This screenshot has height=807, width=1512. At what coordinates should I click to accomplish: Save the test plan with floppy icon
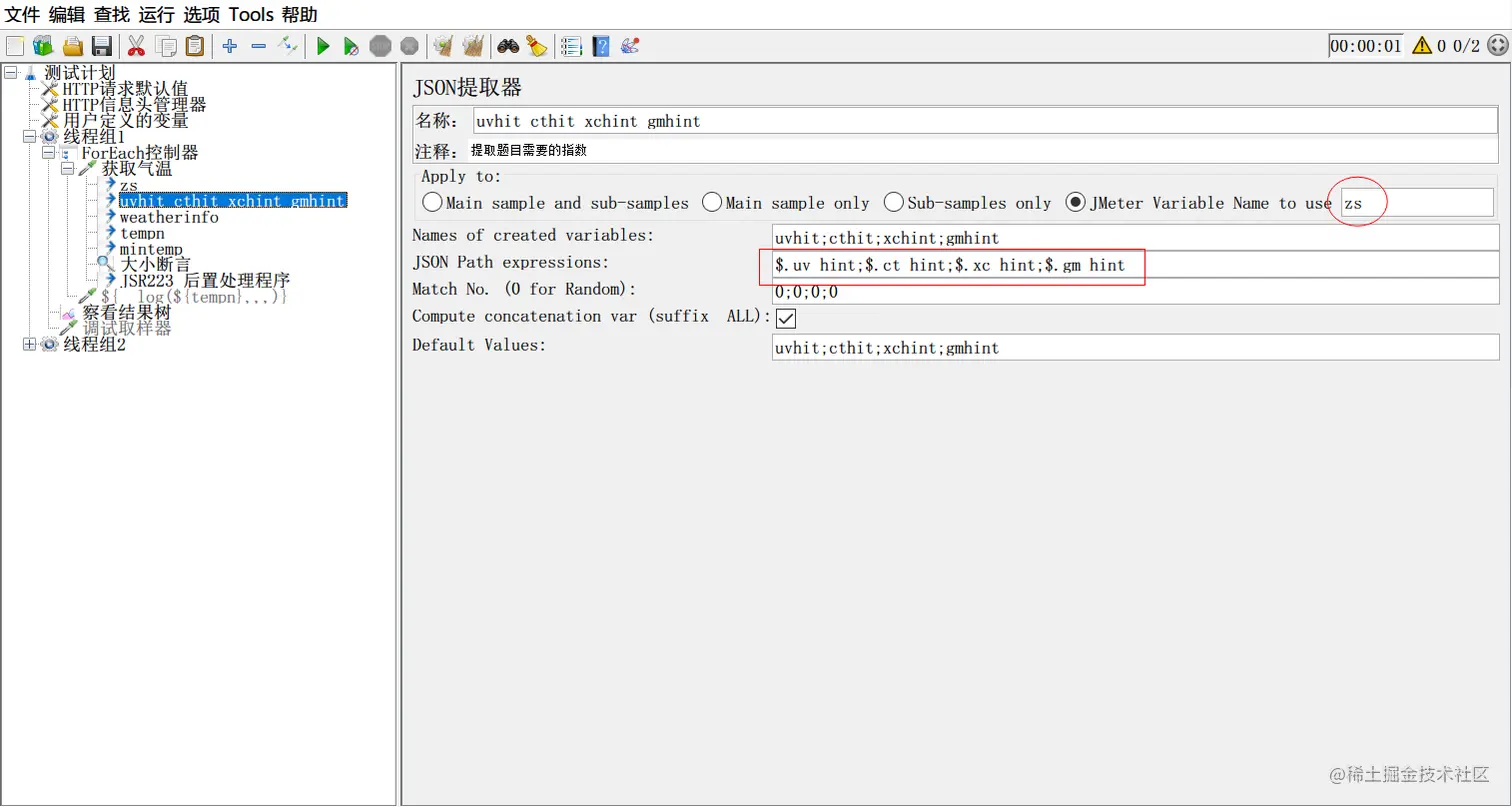tap(101, 46)
